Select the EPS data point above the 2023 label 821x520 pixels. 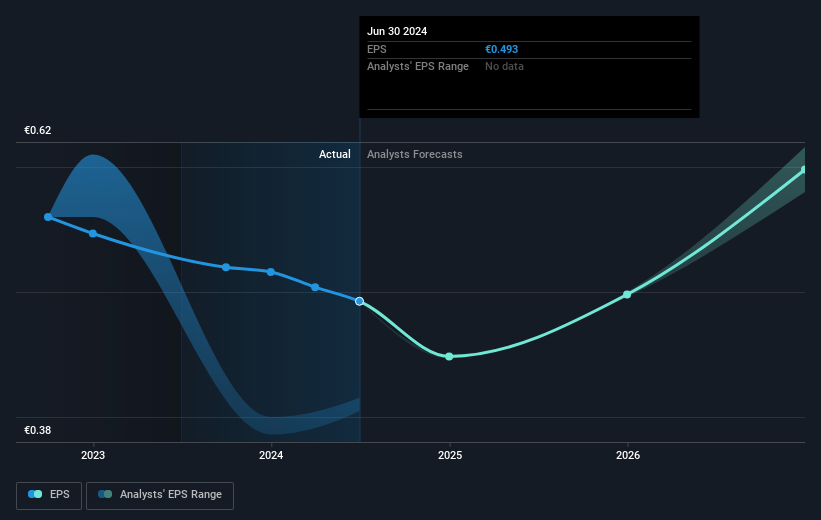[x=93, y=234]
